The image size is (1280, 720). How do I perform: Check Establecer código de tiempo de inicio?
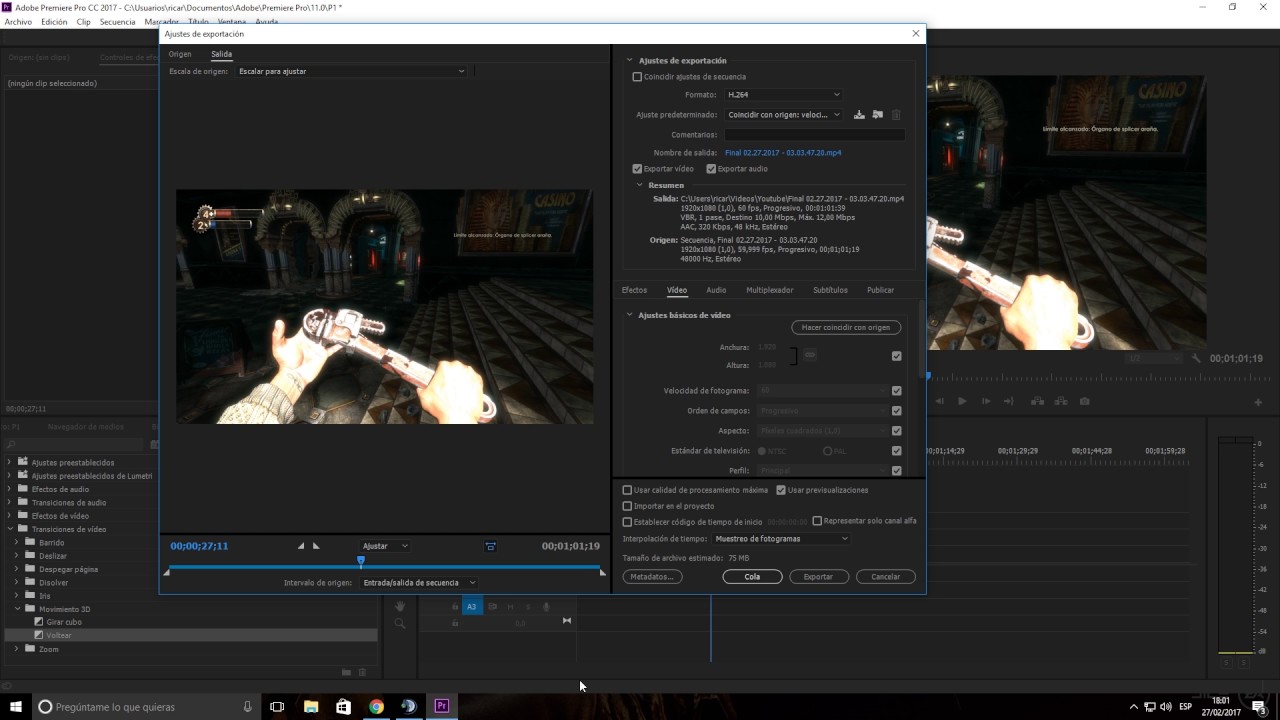point(627,522)
